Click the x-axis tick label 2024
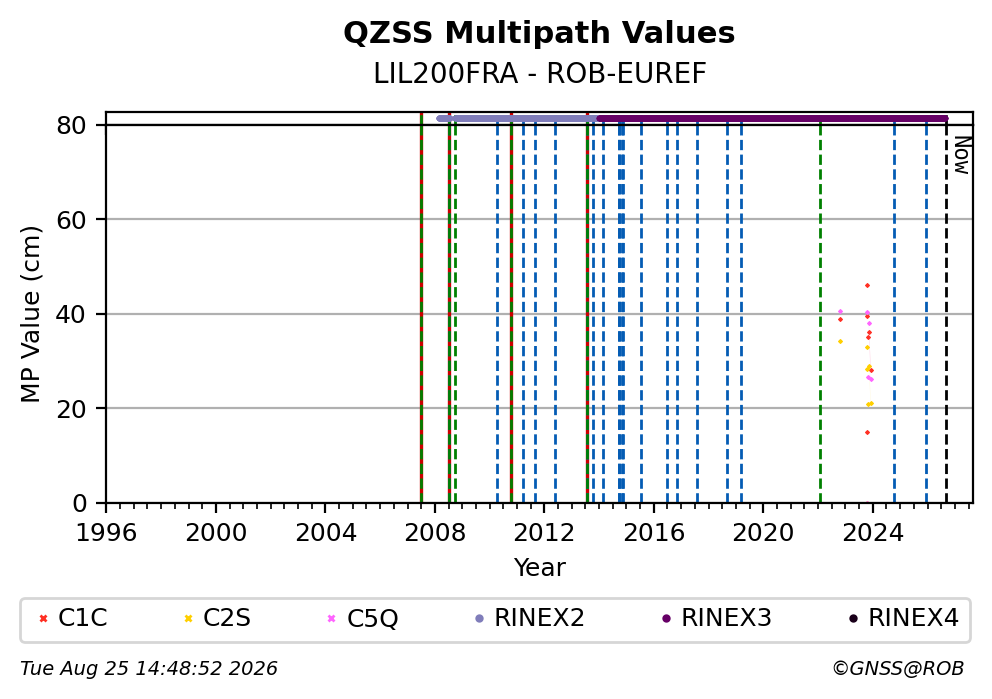 (x=872, y=533)
